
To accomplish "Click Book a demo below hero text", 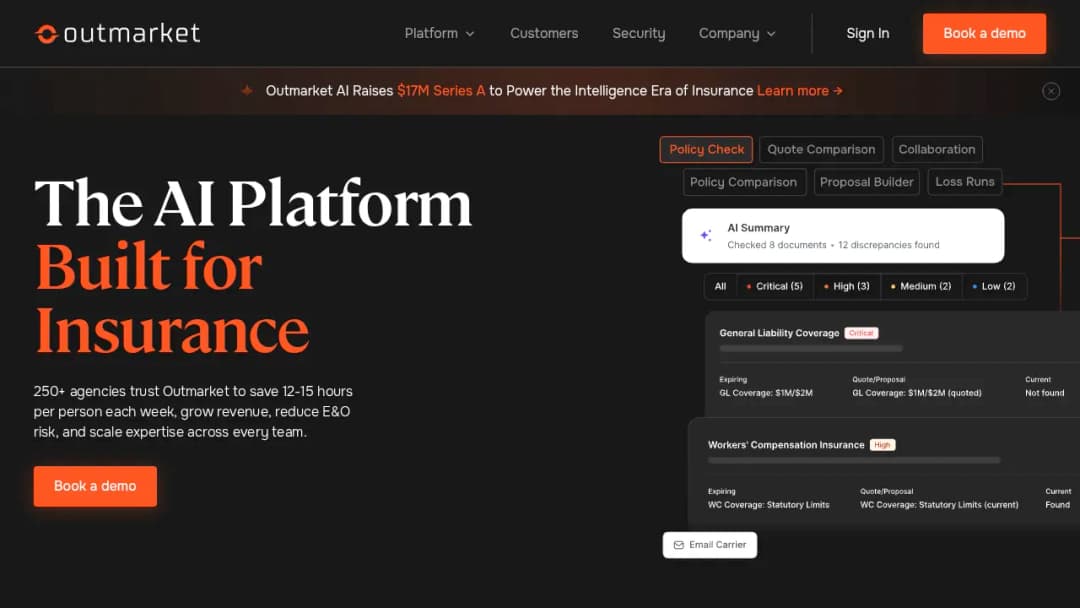I will (95, 486).
